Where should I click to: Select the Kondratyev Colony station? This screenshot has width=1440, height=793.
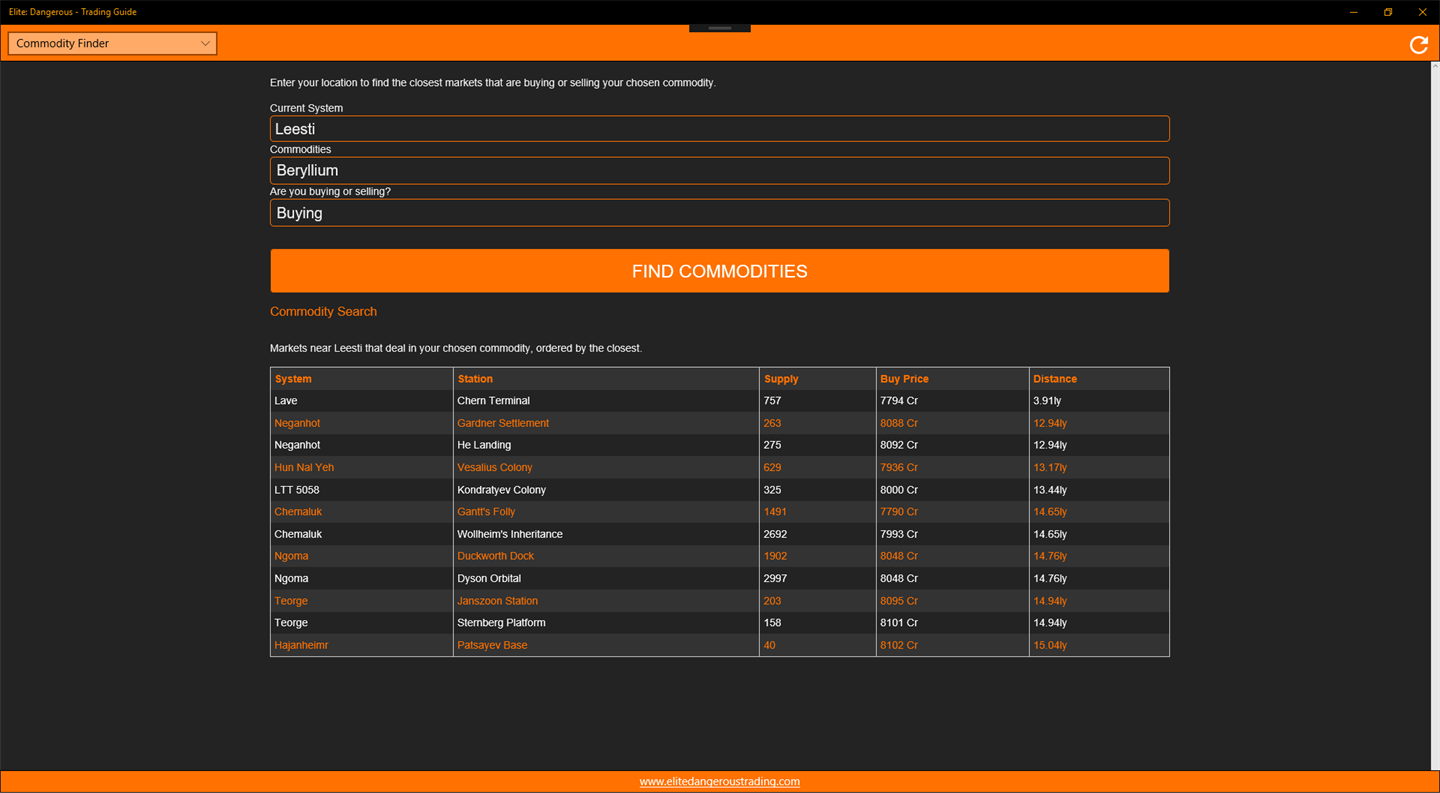click(501, 490)
